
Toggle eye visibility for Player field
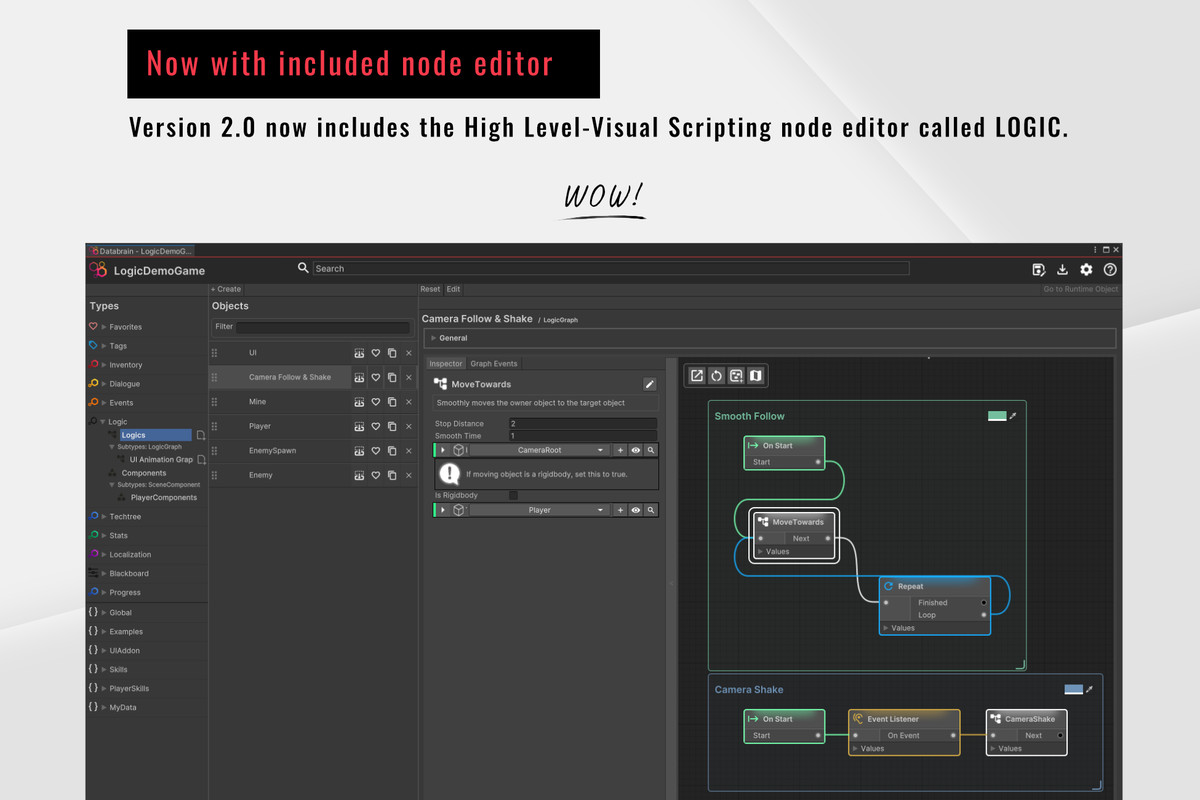[x=635, y=510]
